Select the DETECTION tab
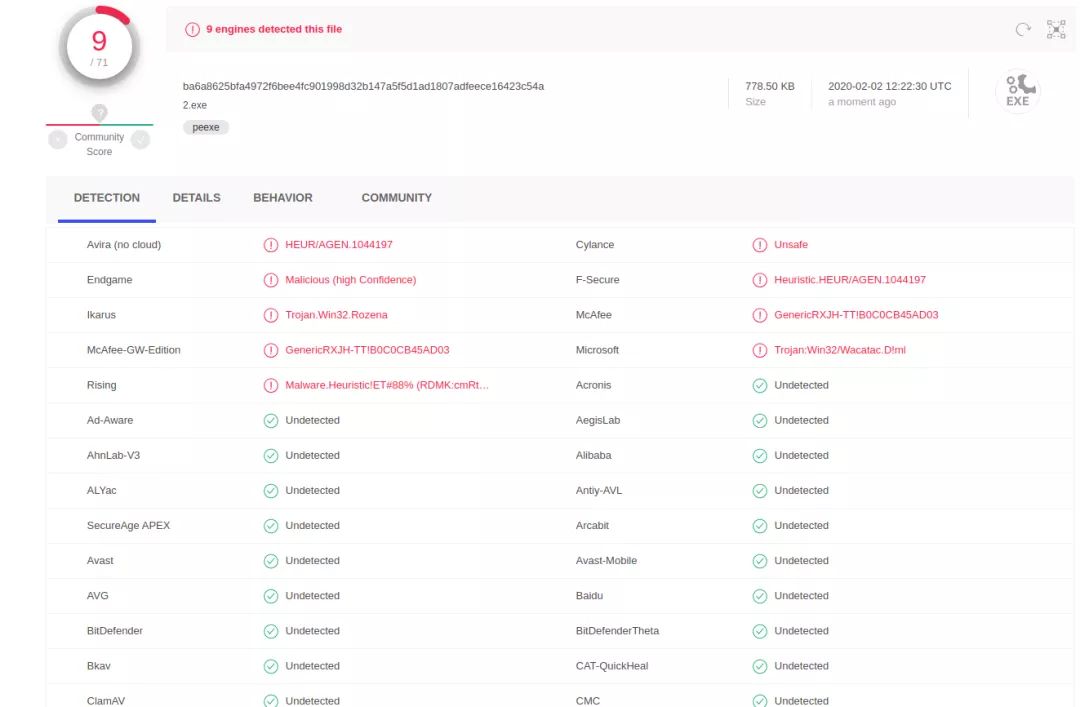Viewport: 1080px width, 707px height. (107, 198)
